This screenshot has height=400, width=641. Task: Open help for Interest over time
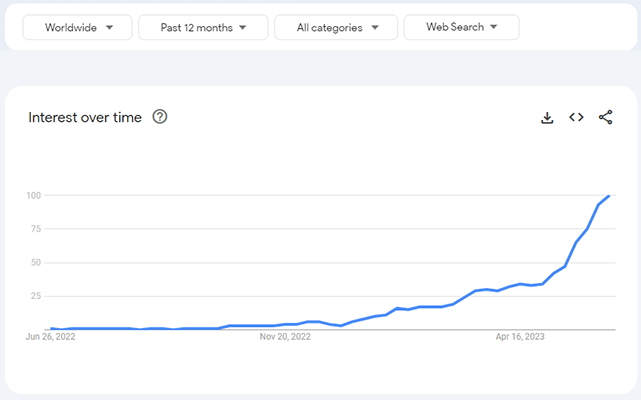coord(160,117)
